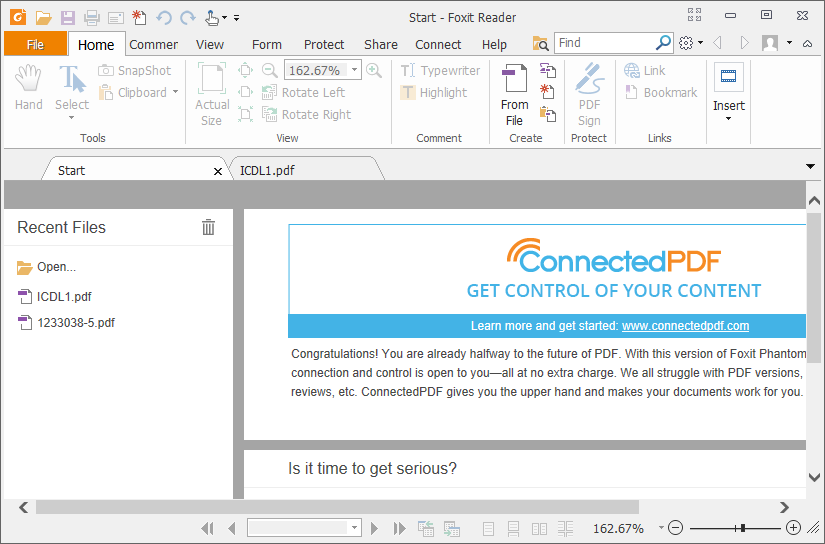Click the SnapShot camera tool
The height and width of the screenshot is (544, 825).
[135, 70]
